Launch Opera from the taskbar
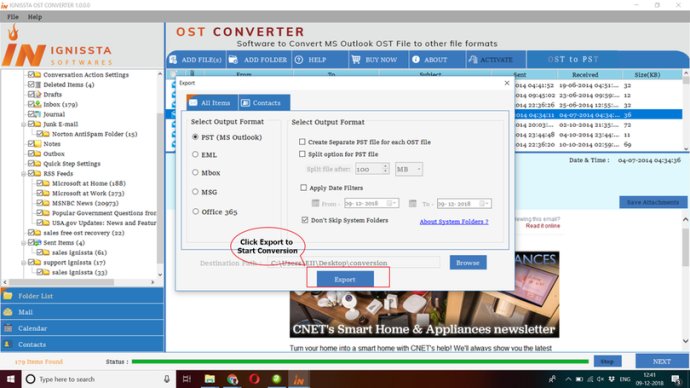This screenshot has width=690, height=388. [254, 379]
